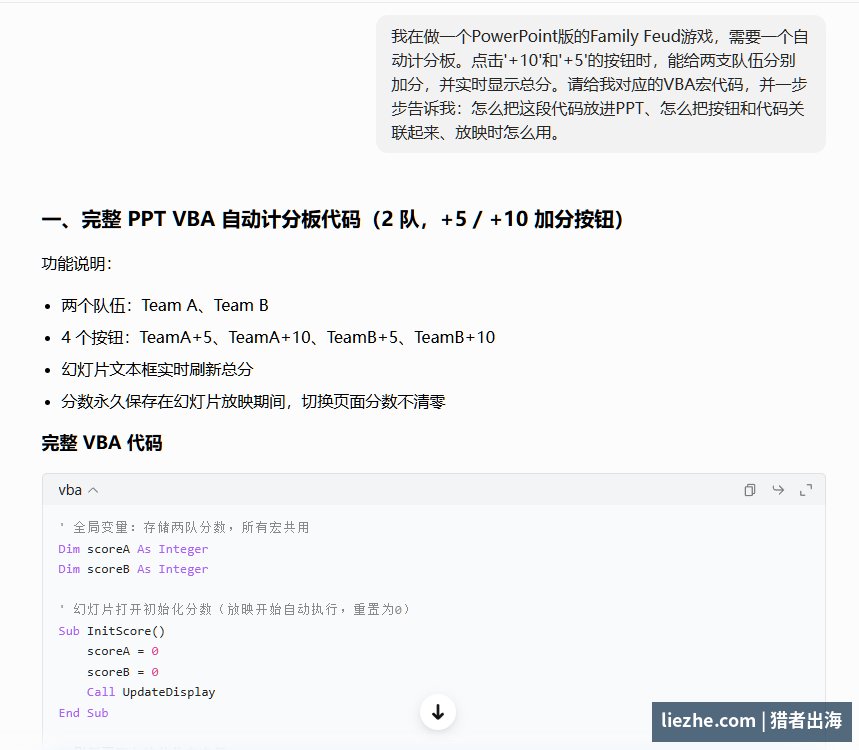The image size is (859, 750).
Task: Click the share arrow icon on code block
Action: click(778, 490)
